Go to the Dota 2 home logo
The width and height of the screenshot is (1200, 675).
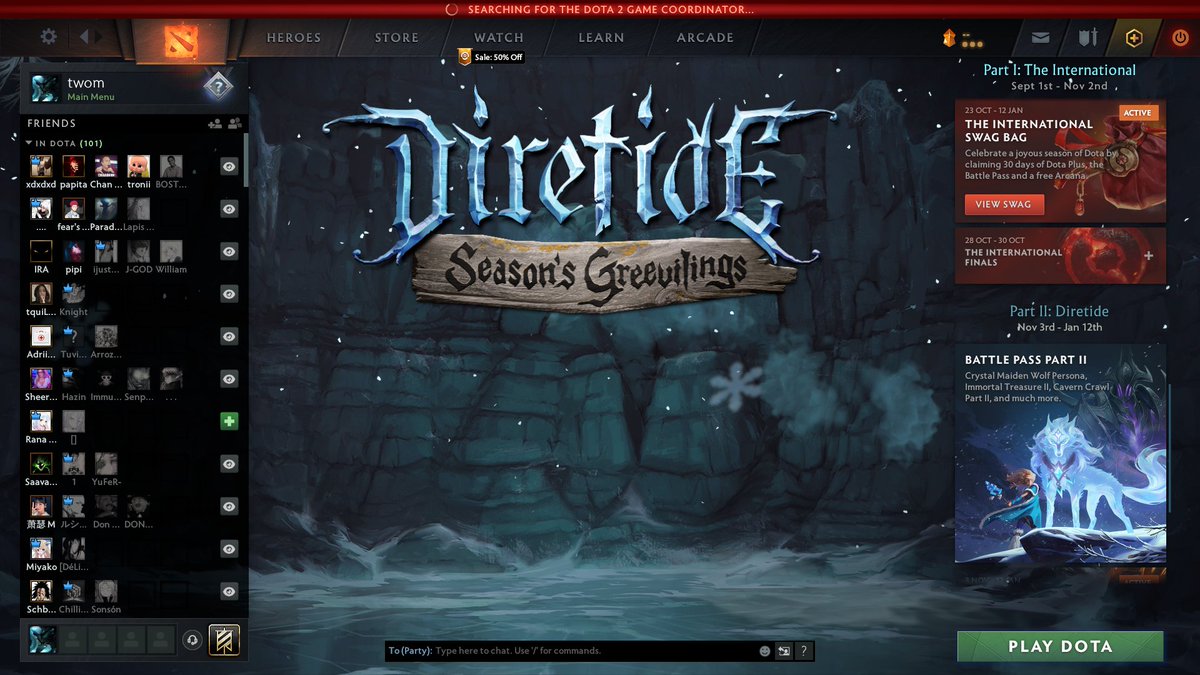tap(181, 39)
